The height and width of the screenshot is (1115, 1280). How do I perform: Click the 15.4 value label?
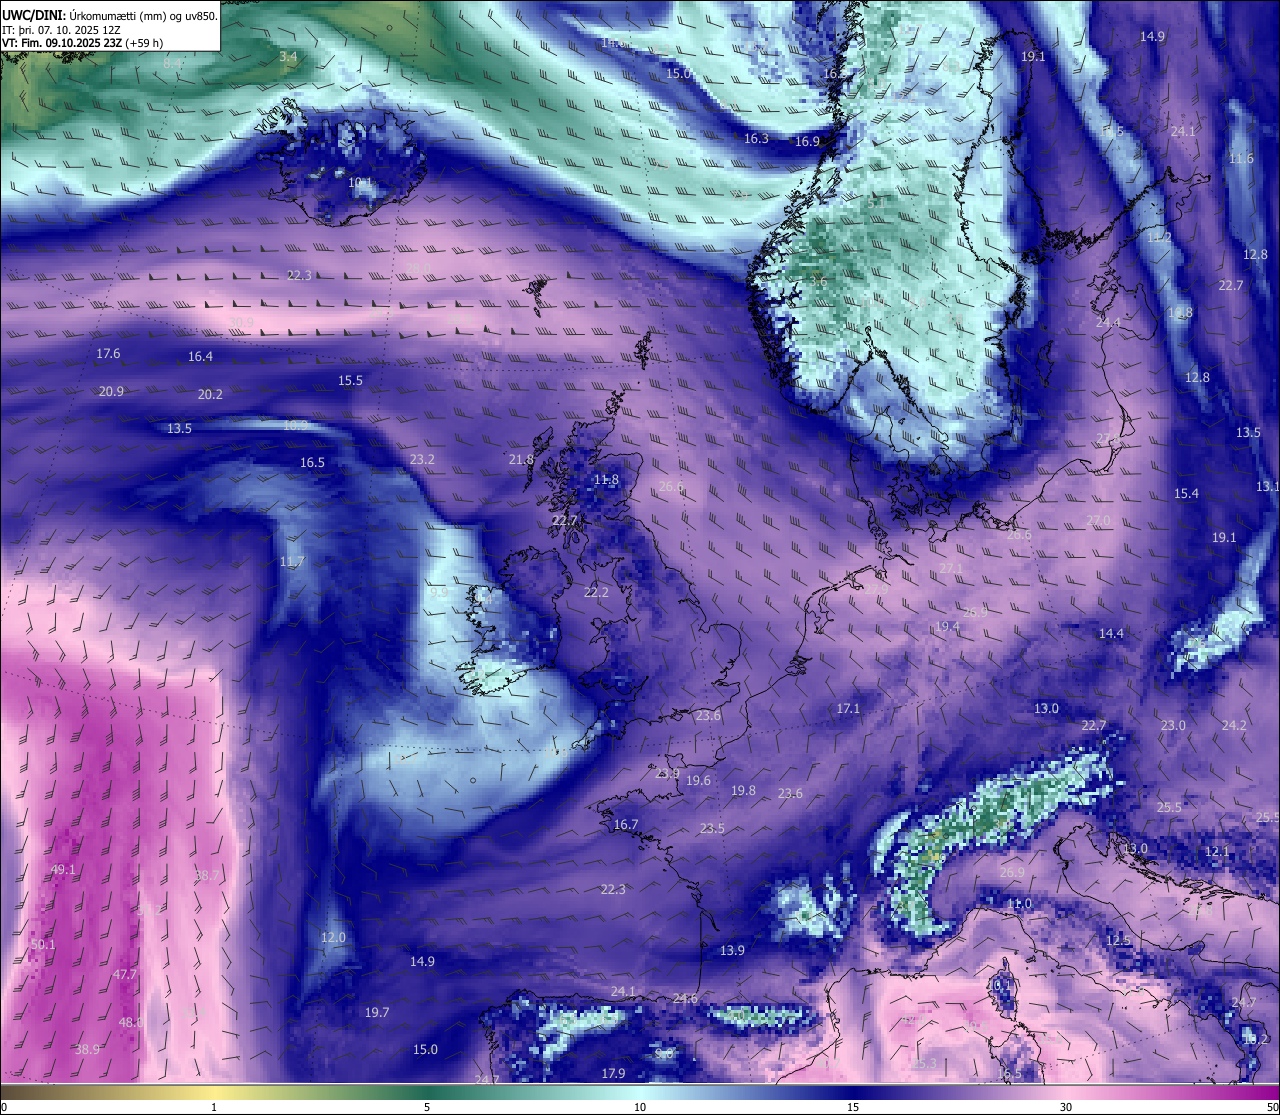[x=1186, y=494]
